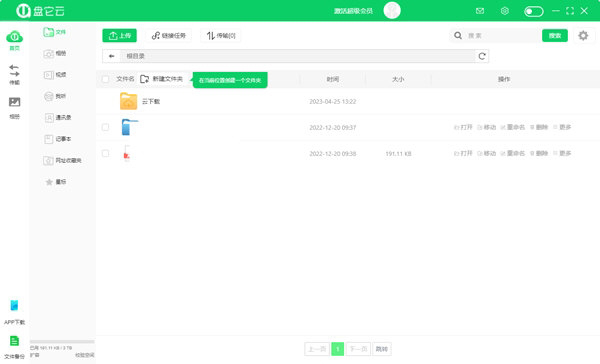
Task: Check the select-all checkbox in header row
Action: [105, 79]
